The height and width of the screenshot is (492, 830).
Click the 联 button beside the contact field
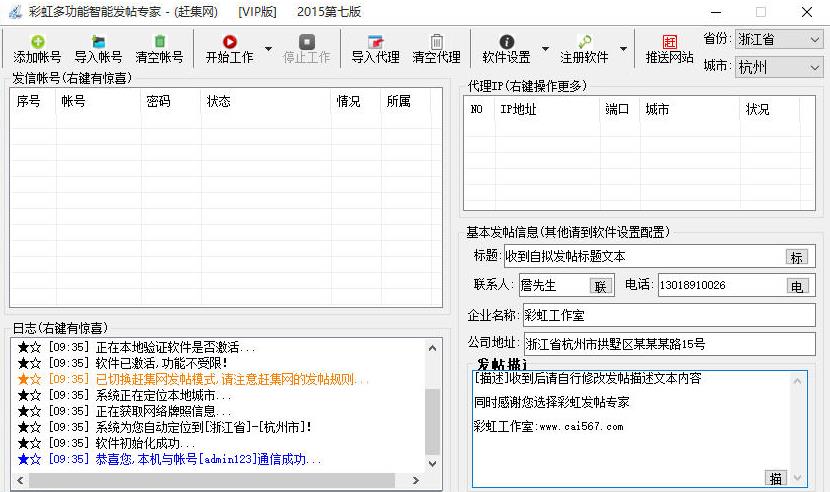600,286
